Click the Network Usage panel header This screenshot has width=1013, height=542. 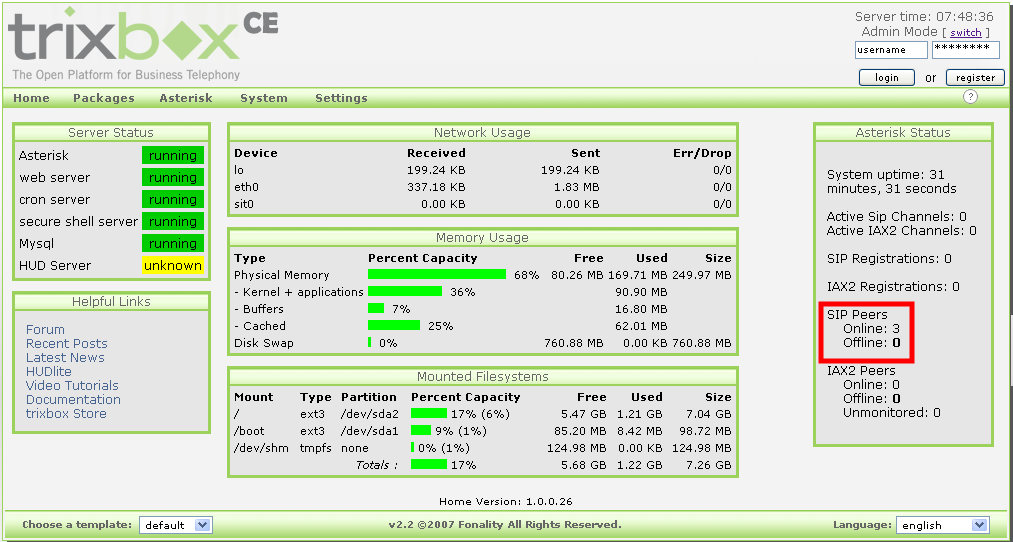click(482, 132)
